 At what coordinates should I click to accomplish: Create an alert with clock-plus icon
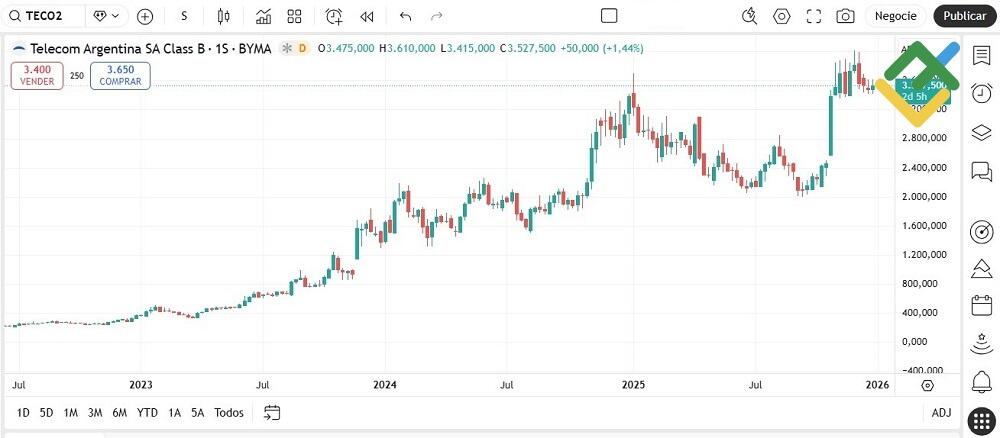[x=334, y=17]
